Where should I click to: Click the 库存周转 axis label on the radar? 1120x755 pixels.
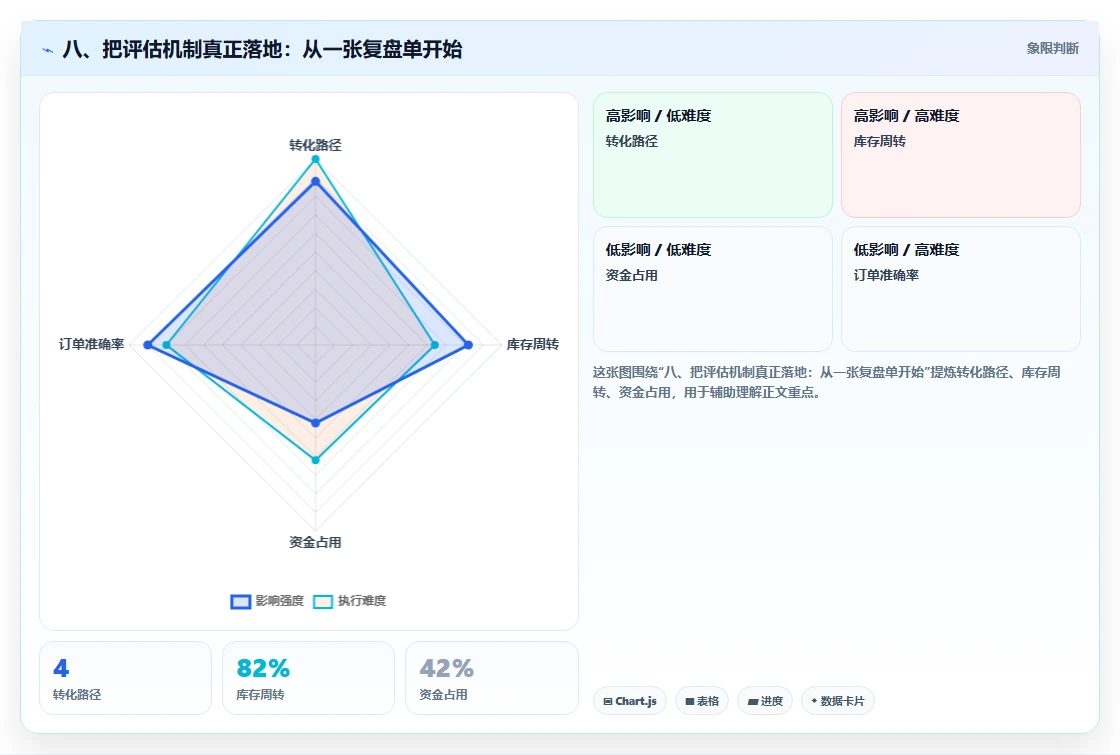532,344
